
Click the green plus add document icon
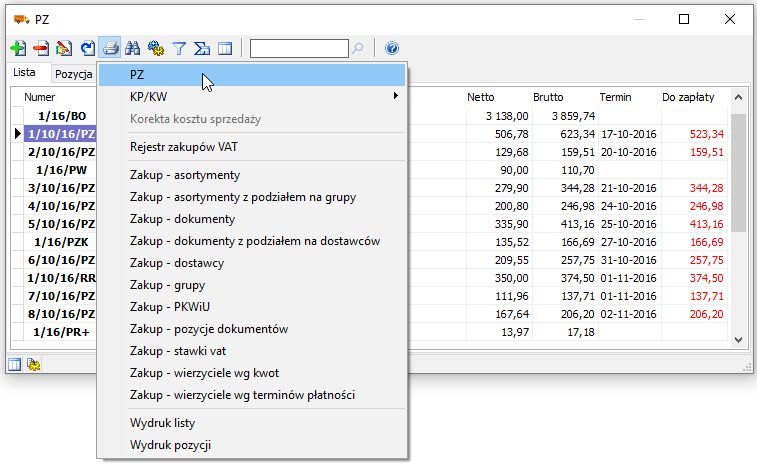click(18, 48)
